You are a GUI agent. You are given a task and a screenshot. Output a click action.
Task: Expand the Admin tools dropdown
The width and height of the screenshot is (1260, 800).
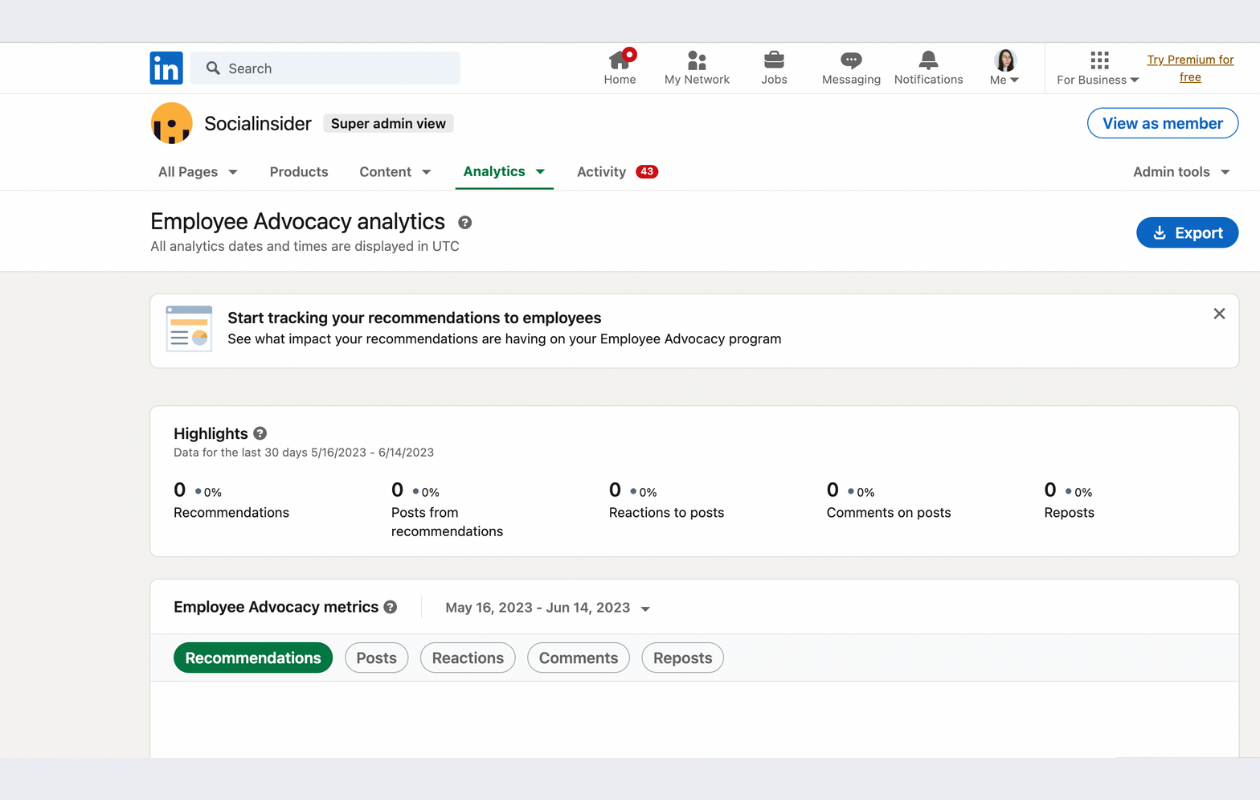pyautogui.click(x=1181, y=172)
